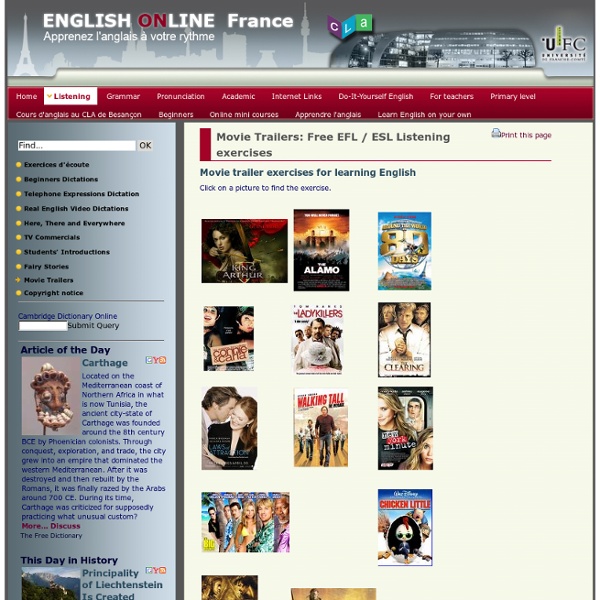The height and width of the screenshot is (600, 600).
Task: Click the printer icon beside Print this page
Action: [x=496, y=133]
